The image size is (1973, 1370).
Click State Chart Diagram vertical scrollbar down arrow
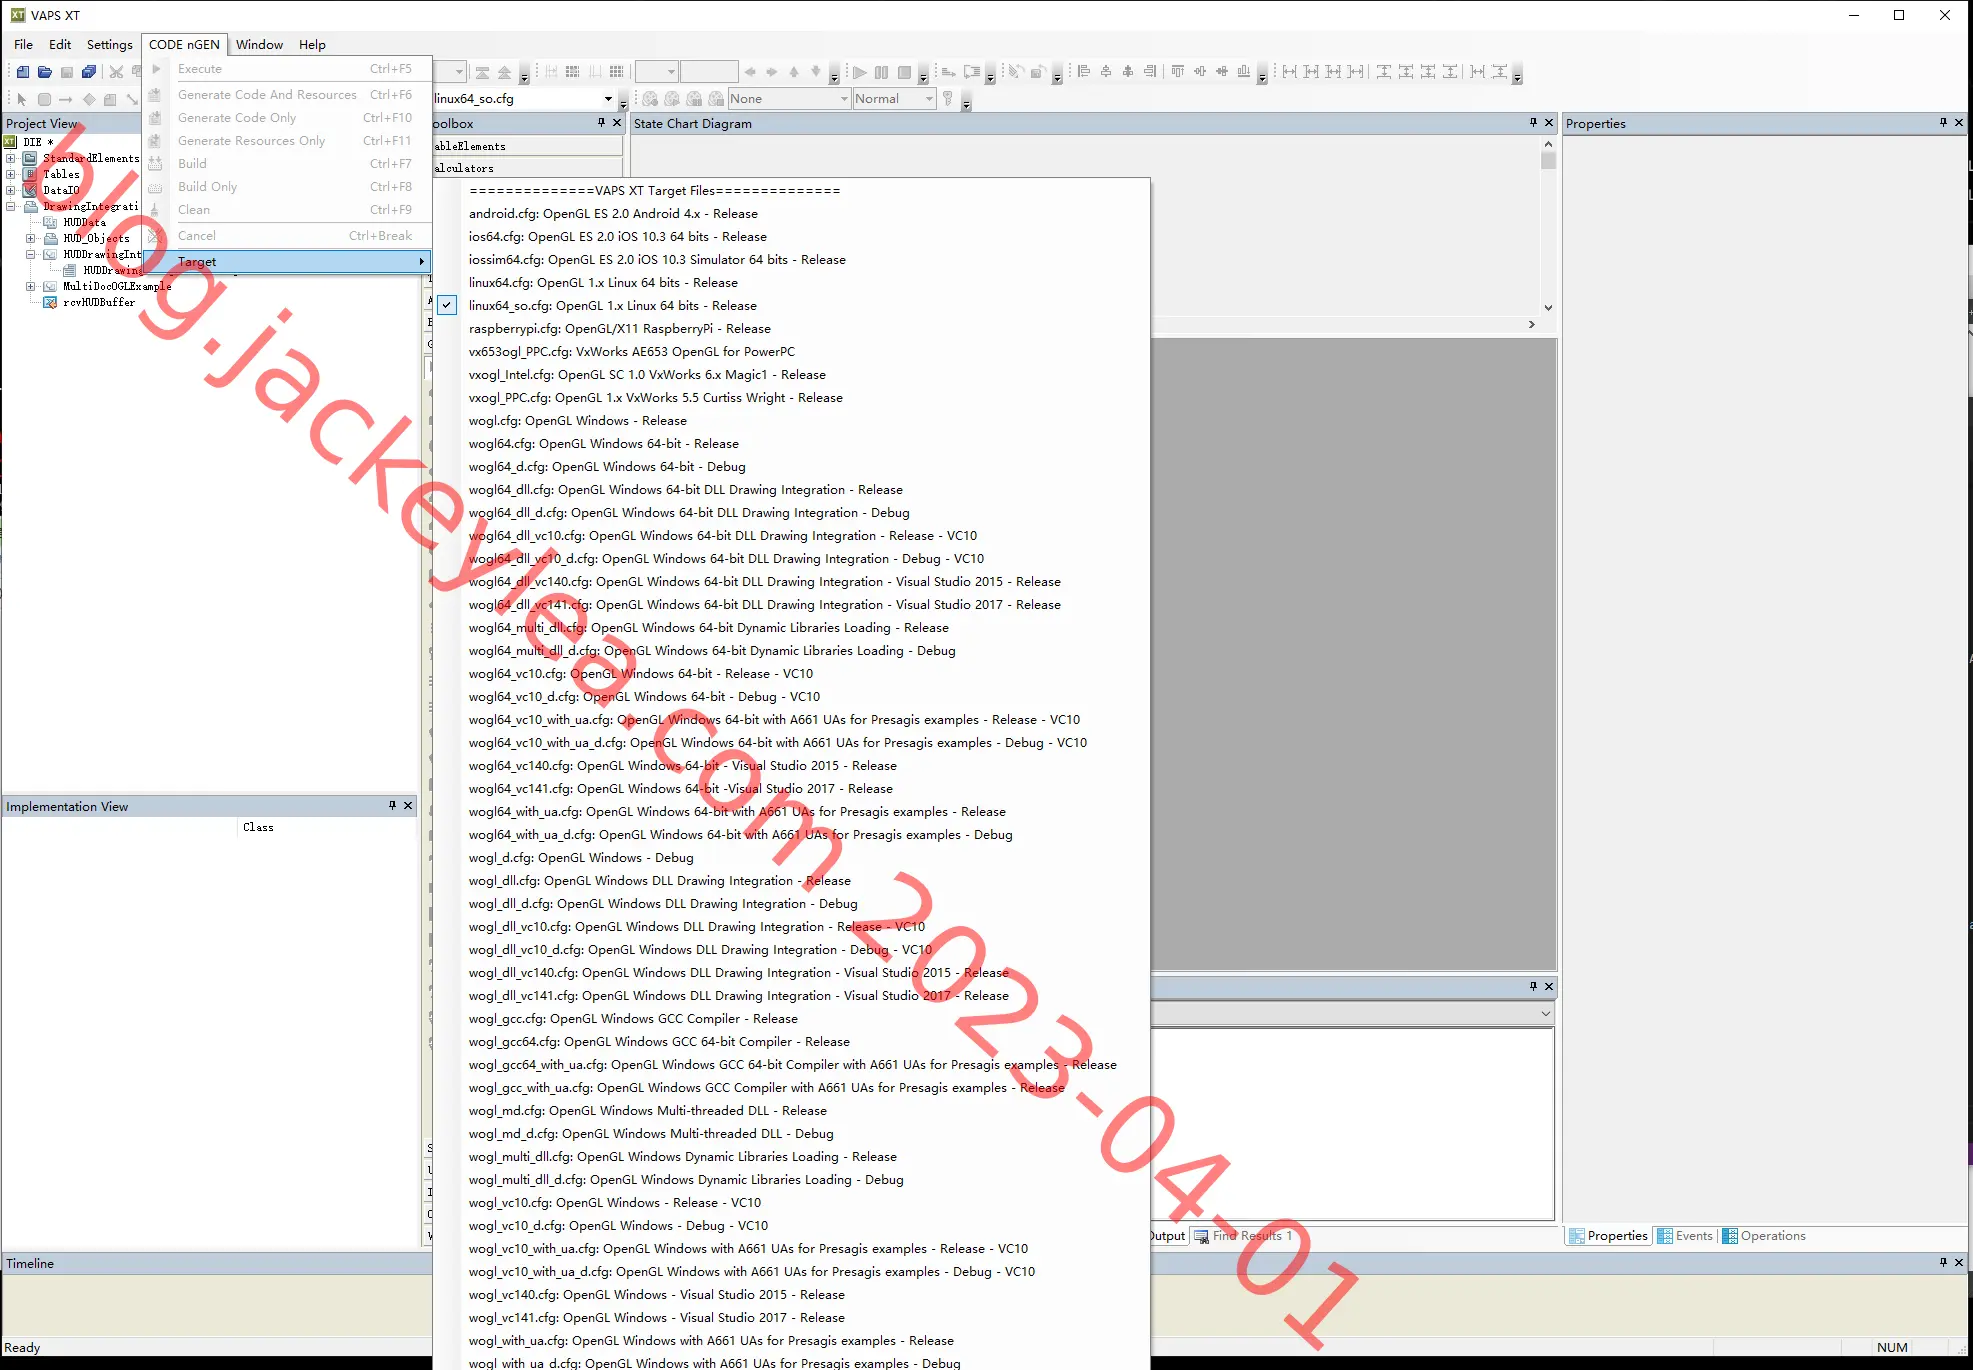tap(1548, 308)
